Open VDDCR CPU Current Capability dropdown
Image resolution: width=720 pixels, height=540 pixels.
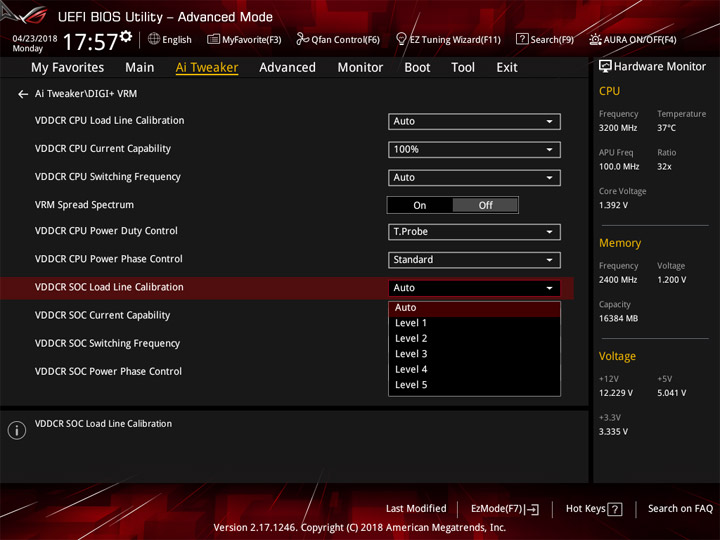click(x=474, y=149)
